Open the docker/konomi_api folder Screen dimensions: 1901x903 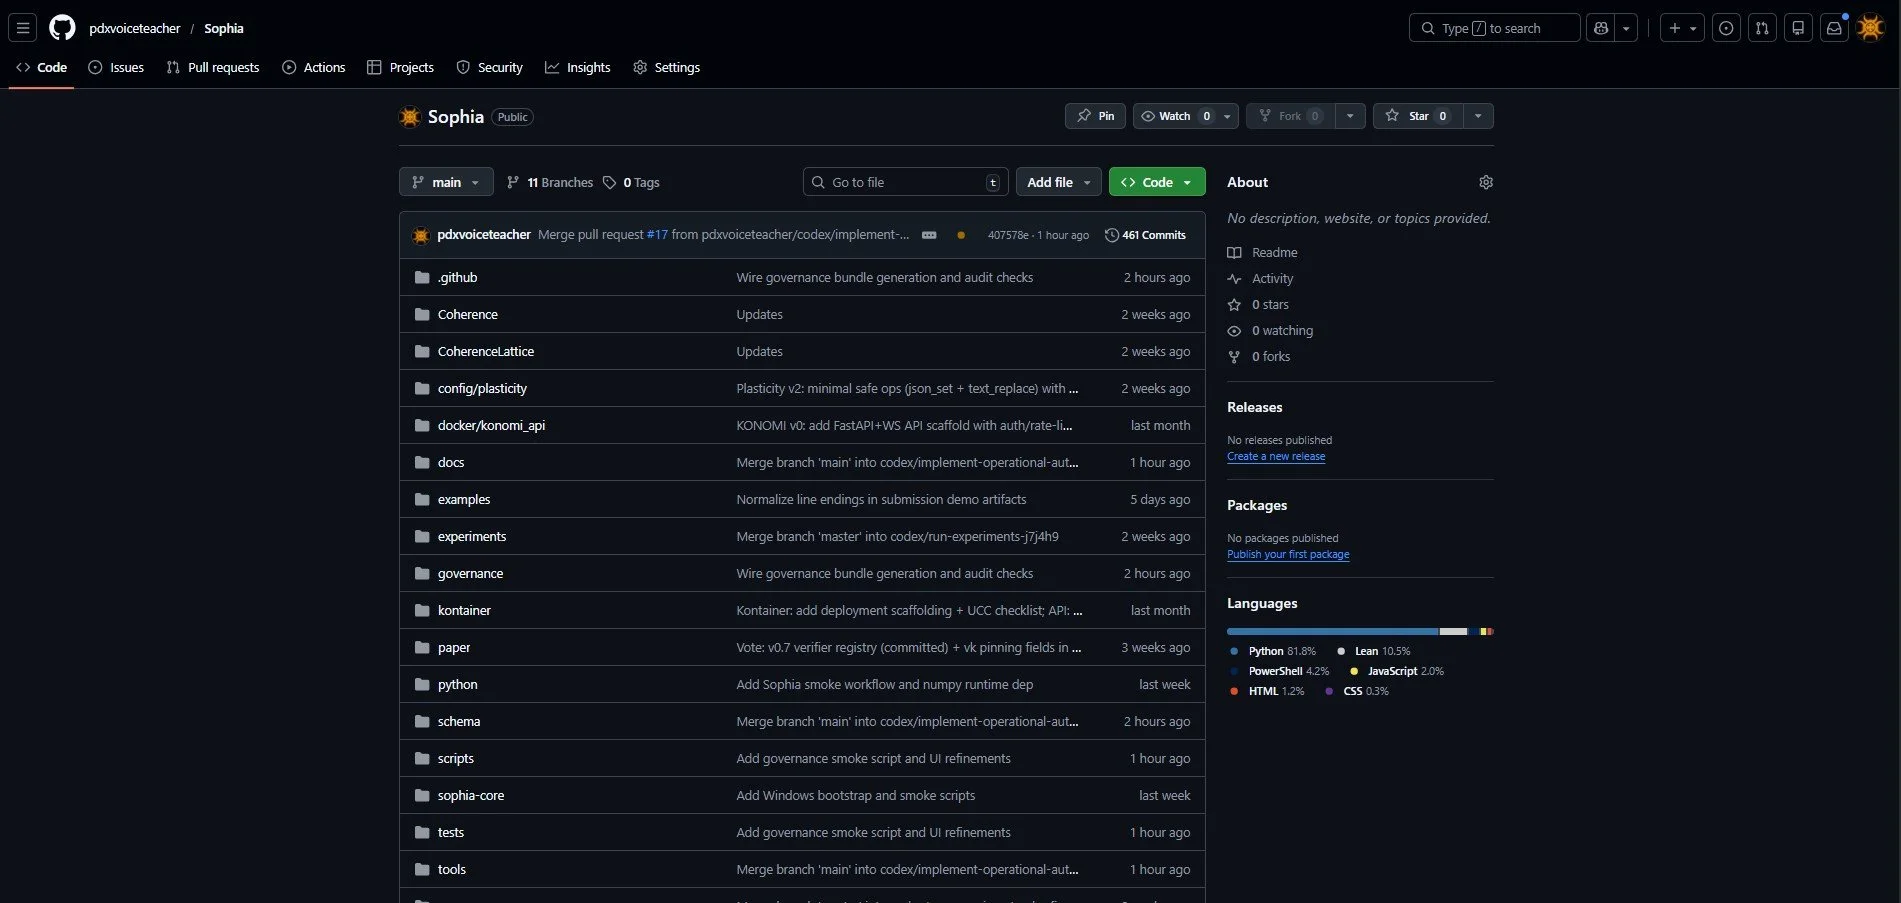pos(491,425)
